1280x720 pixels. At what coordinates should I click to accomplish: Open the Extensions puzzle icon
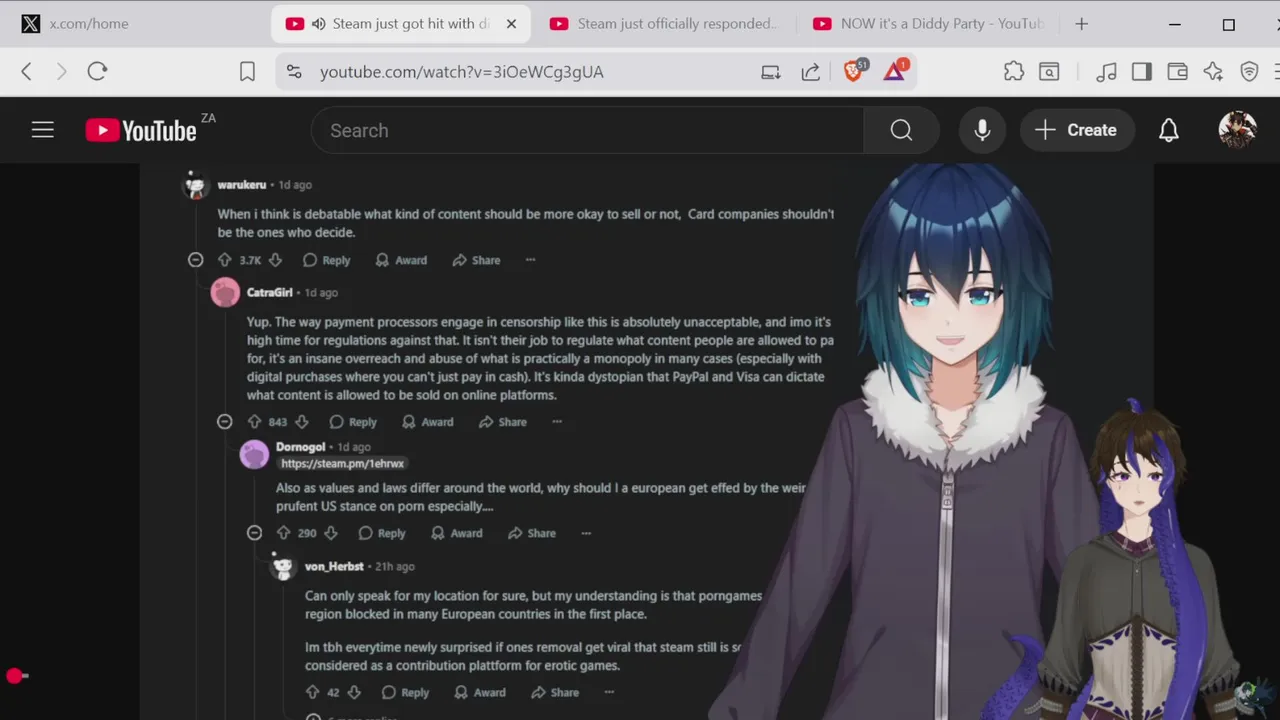tap(1014, 71)
